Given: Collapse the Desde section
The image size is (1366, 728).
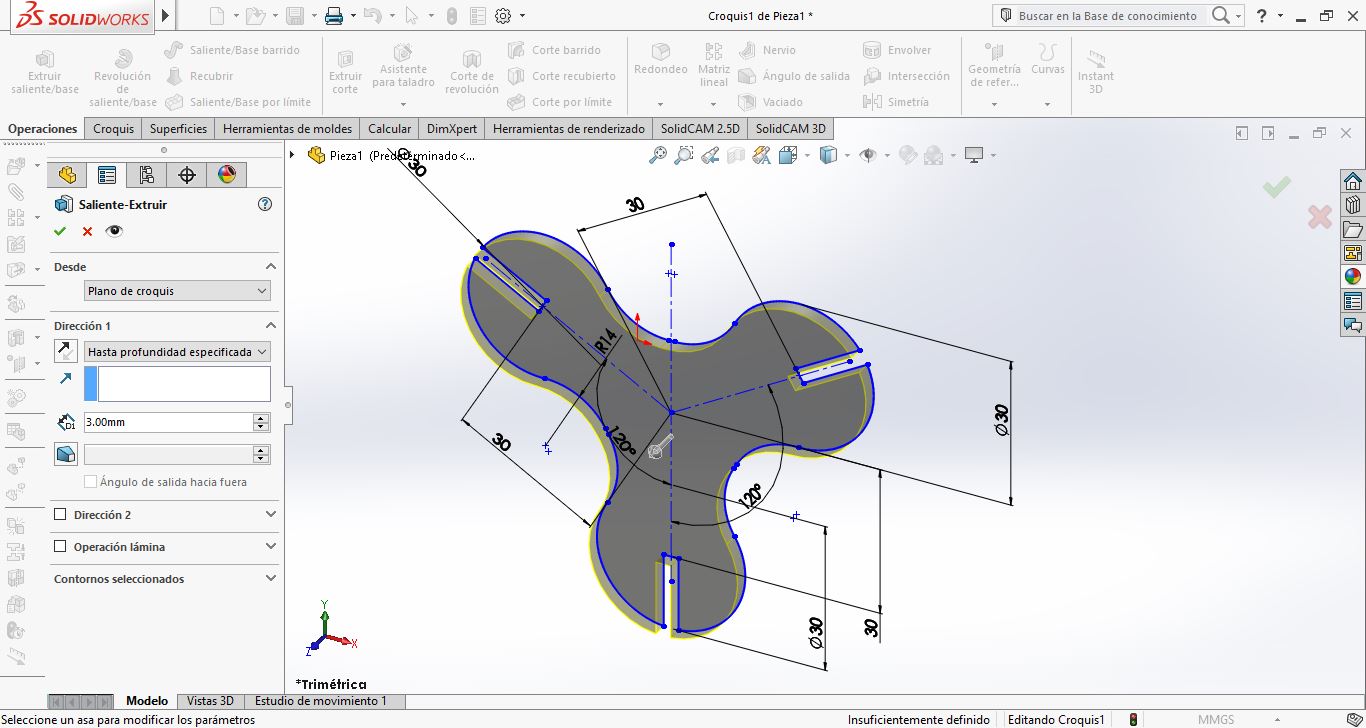Looking at the screenshot, I should click(270, 267).
